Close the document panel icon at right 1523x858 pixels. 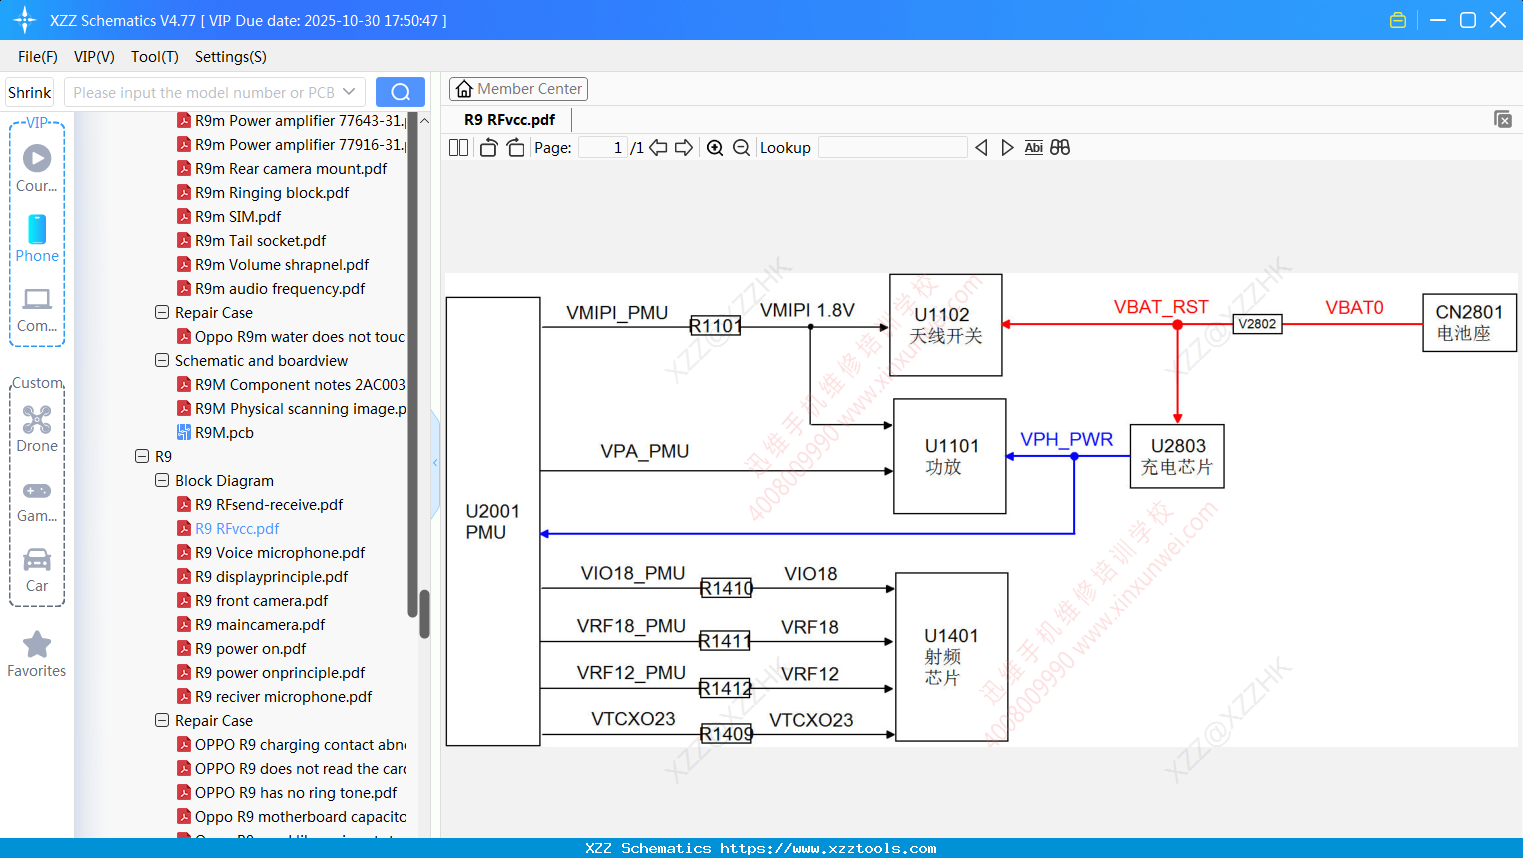[1503, 120]
